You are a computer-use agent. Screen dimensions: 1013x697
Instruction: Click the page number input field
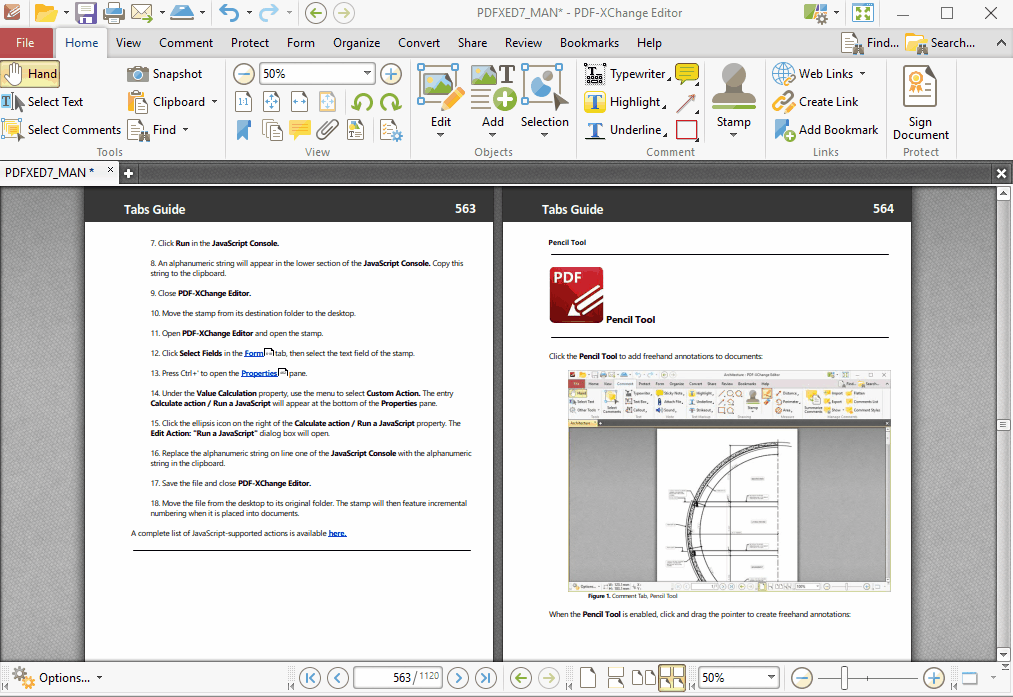397,678
